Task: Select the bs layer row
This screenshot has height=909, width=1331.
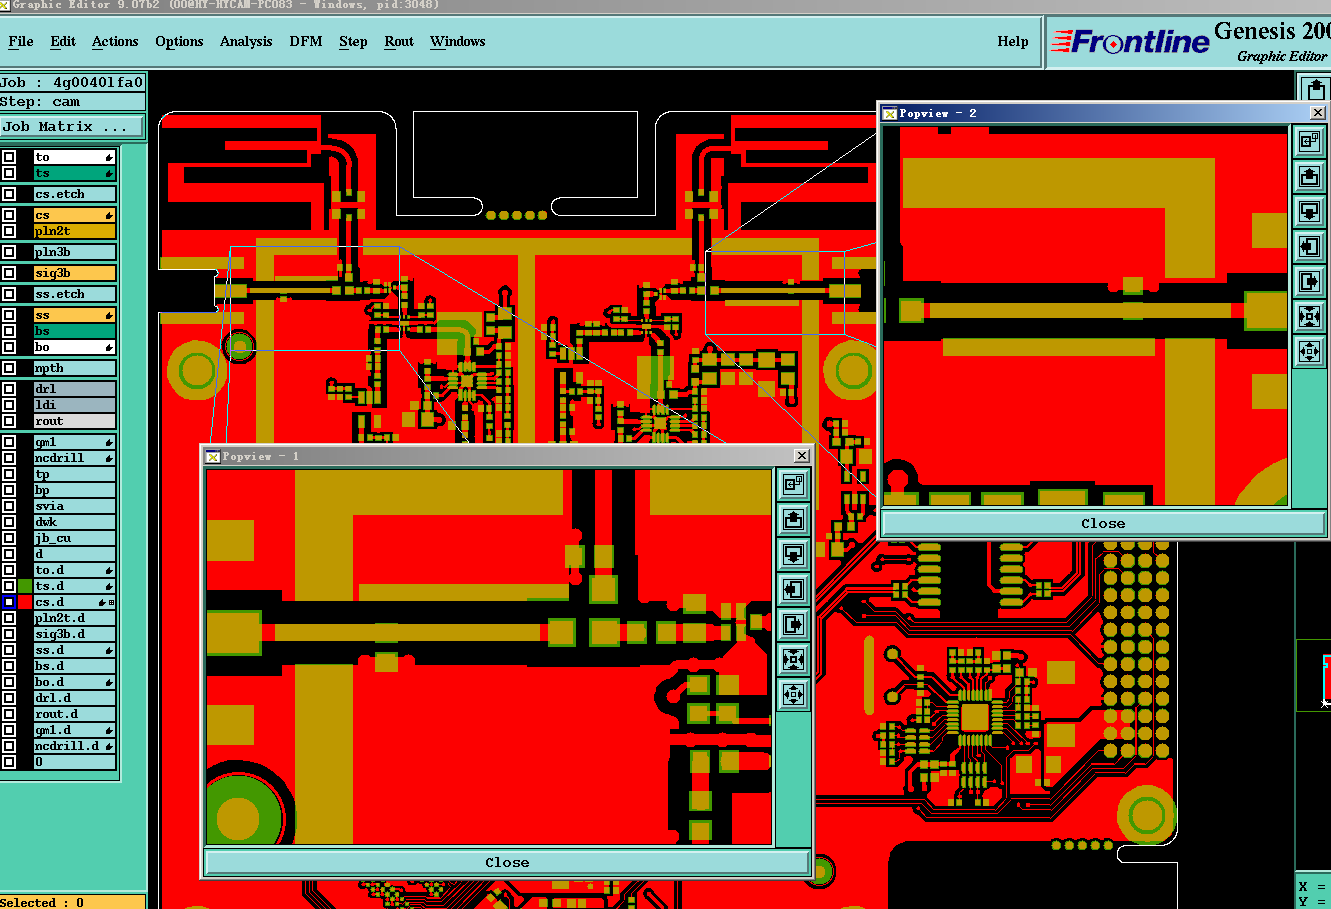Action: (x=75, y=331)
